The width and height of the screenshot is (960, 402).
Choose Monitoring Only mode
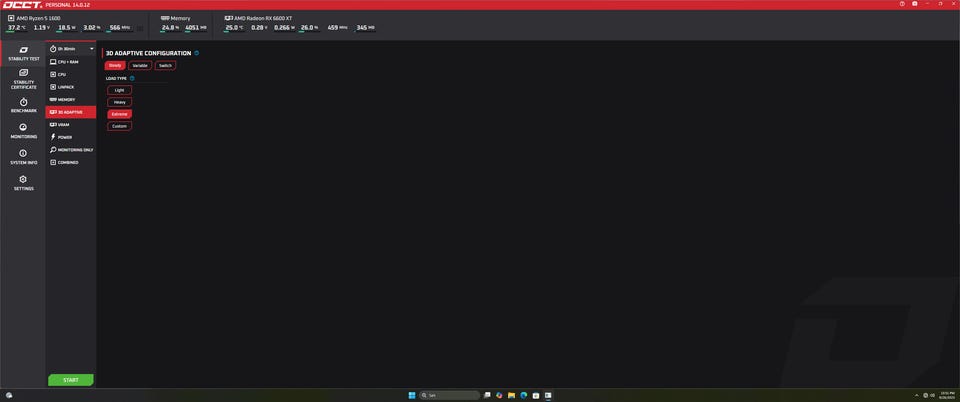(x=71, y=150)
